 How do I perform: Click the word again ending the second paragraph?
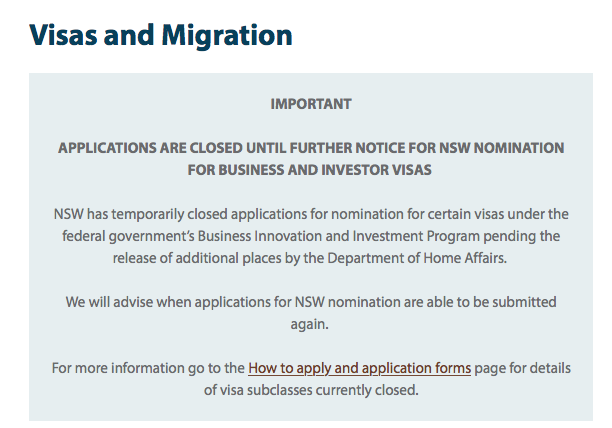point(310,325)
